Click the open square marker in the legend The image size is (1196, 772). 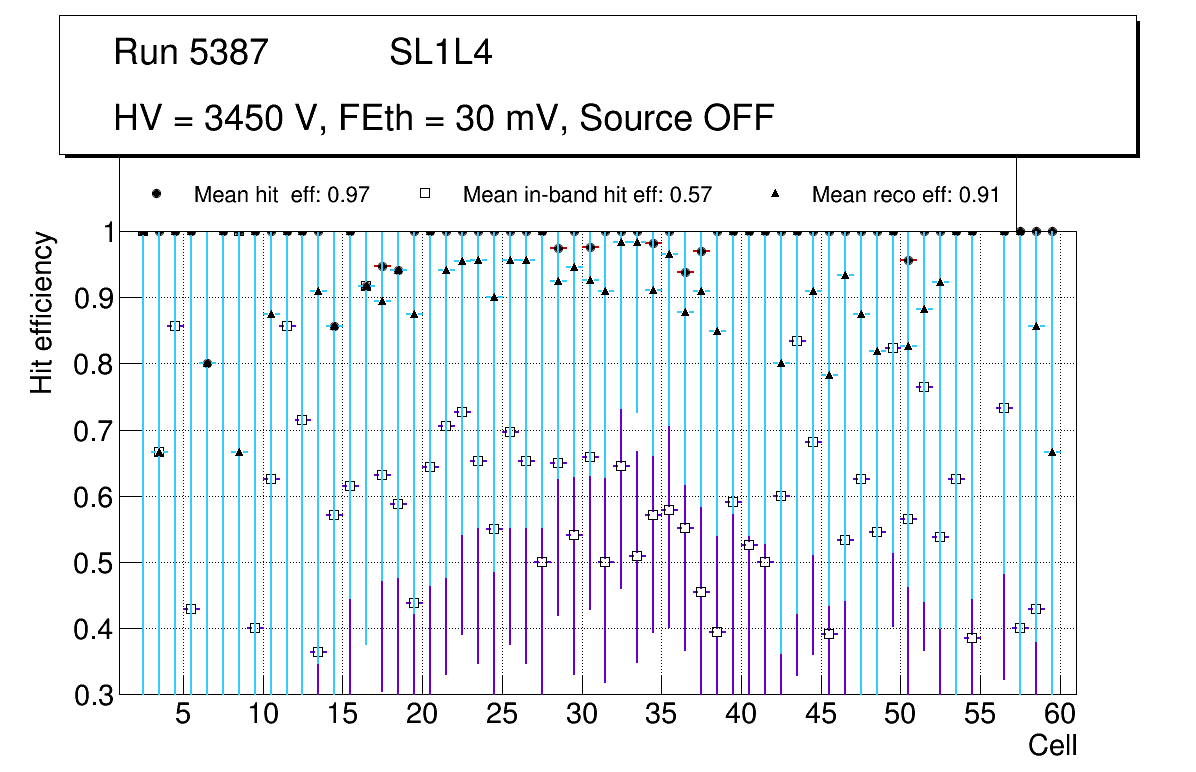point(424,194)
